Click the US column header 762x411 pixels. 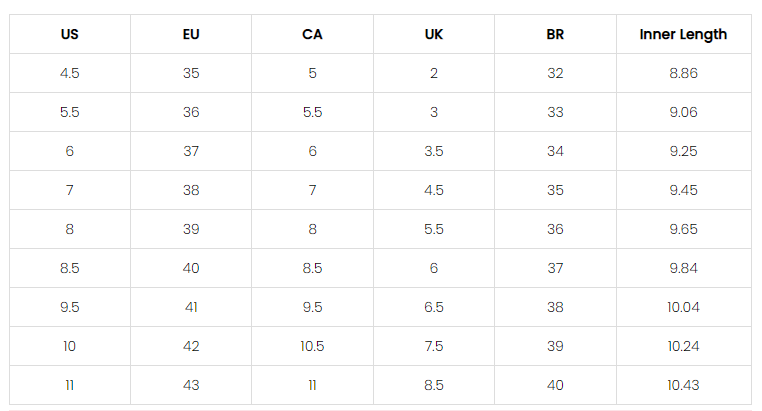(x=69, y=34)
